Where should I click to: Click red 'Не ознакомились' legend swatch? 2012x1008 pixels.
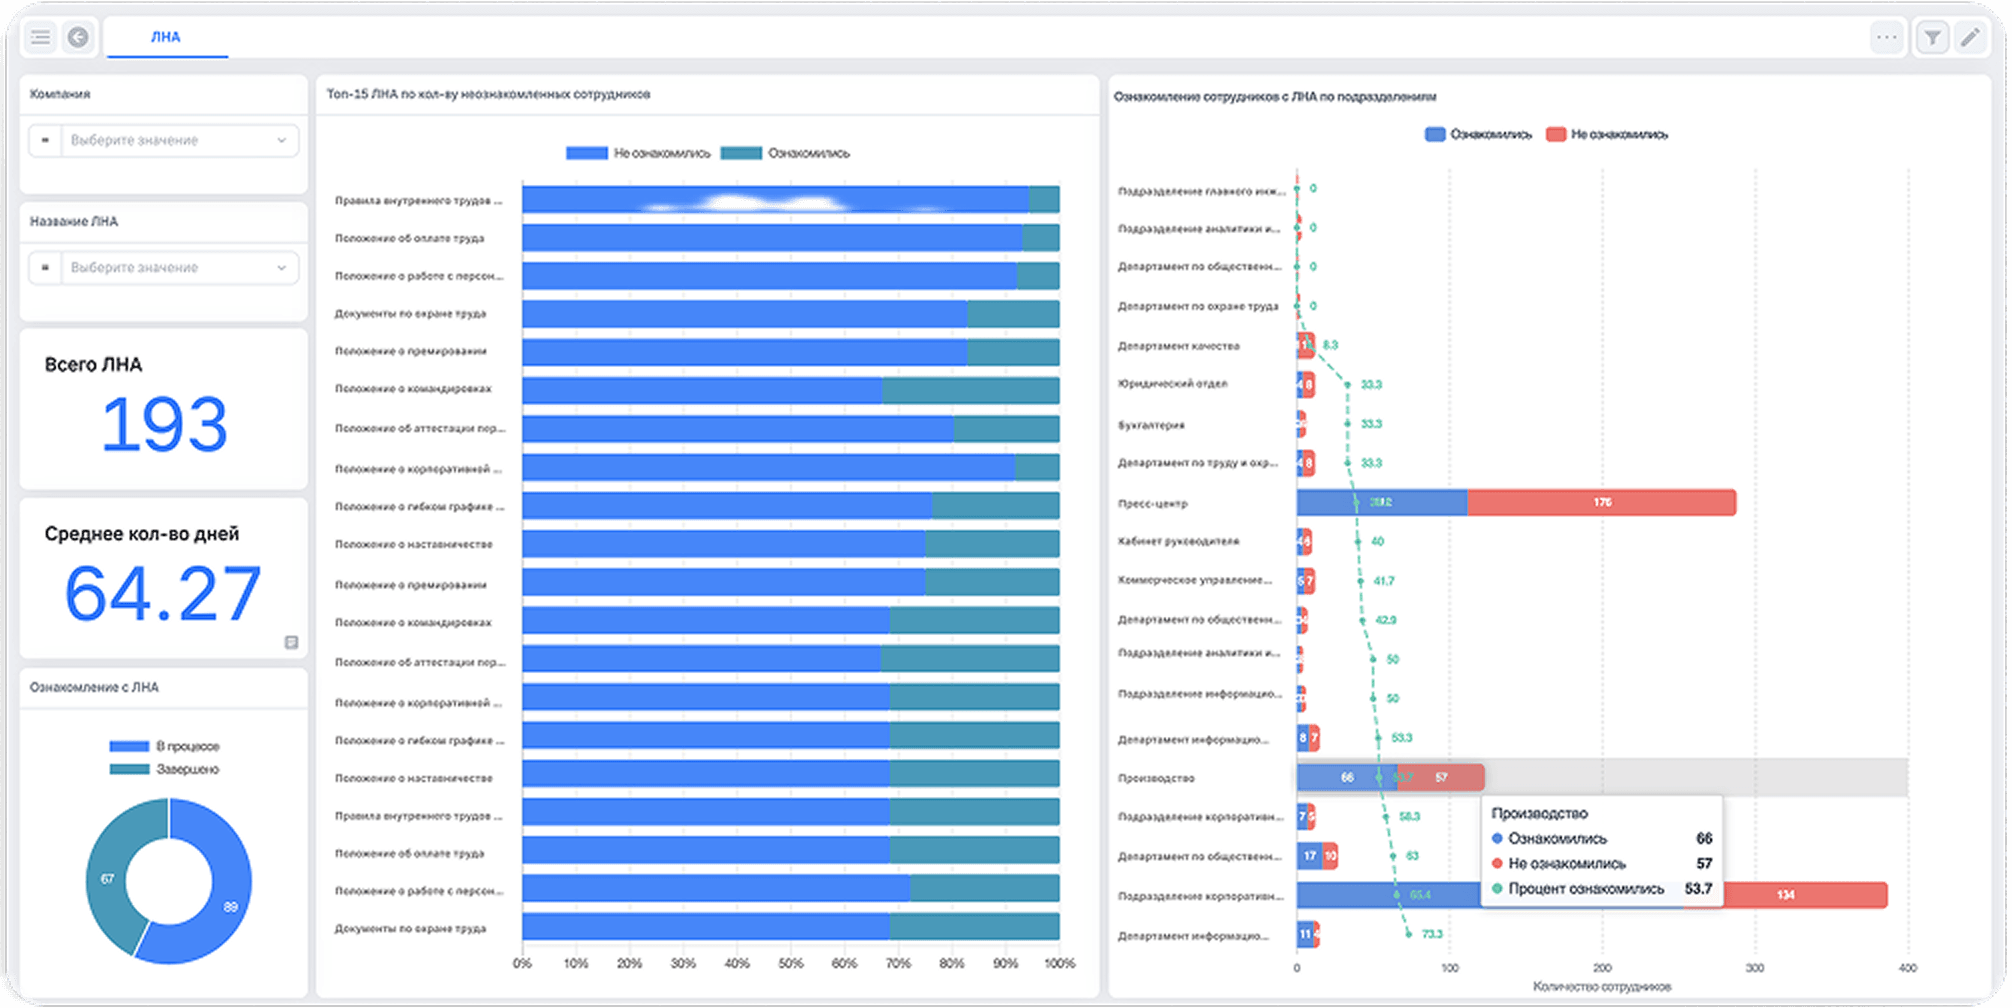(x=1555, y=134)
